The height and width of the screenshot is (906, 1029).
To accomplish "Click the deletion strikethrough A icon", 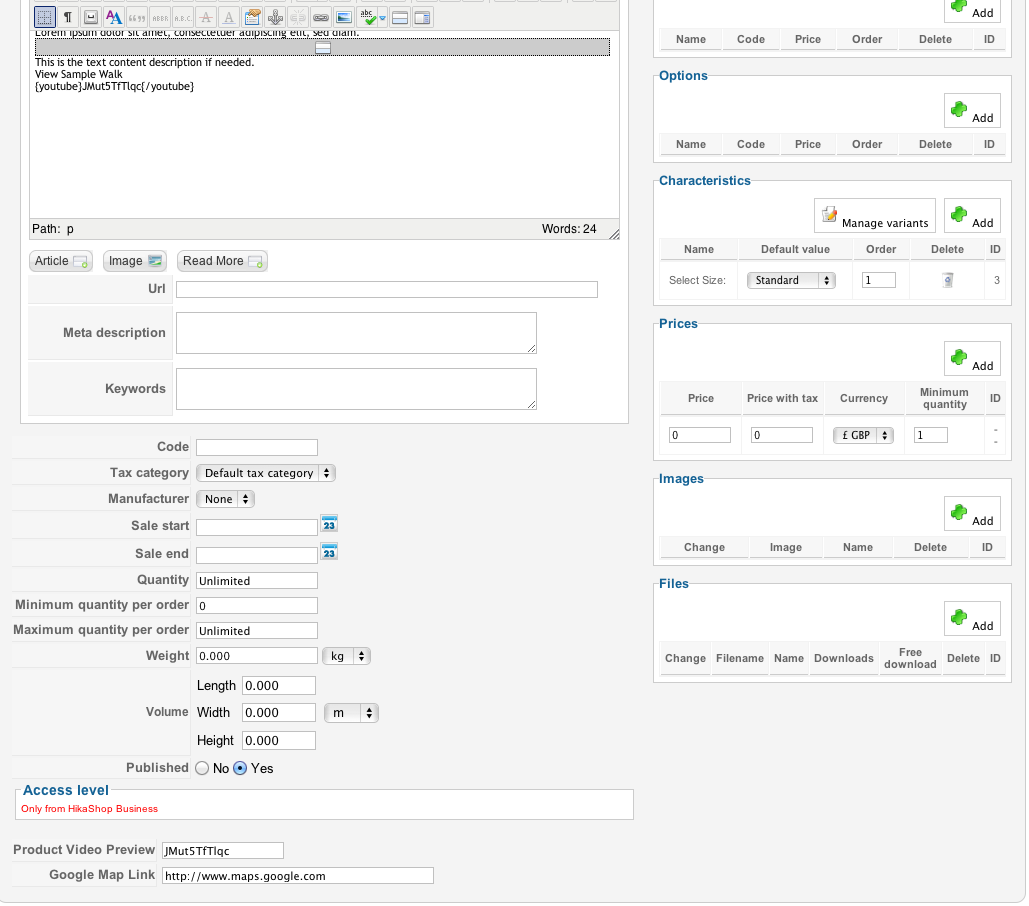I will pos(206,17).
